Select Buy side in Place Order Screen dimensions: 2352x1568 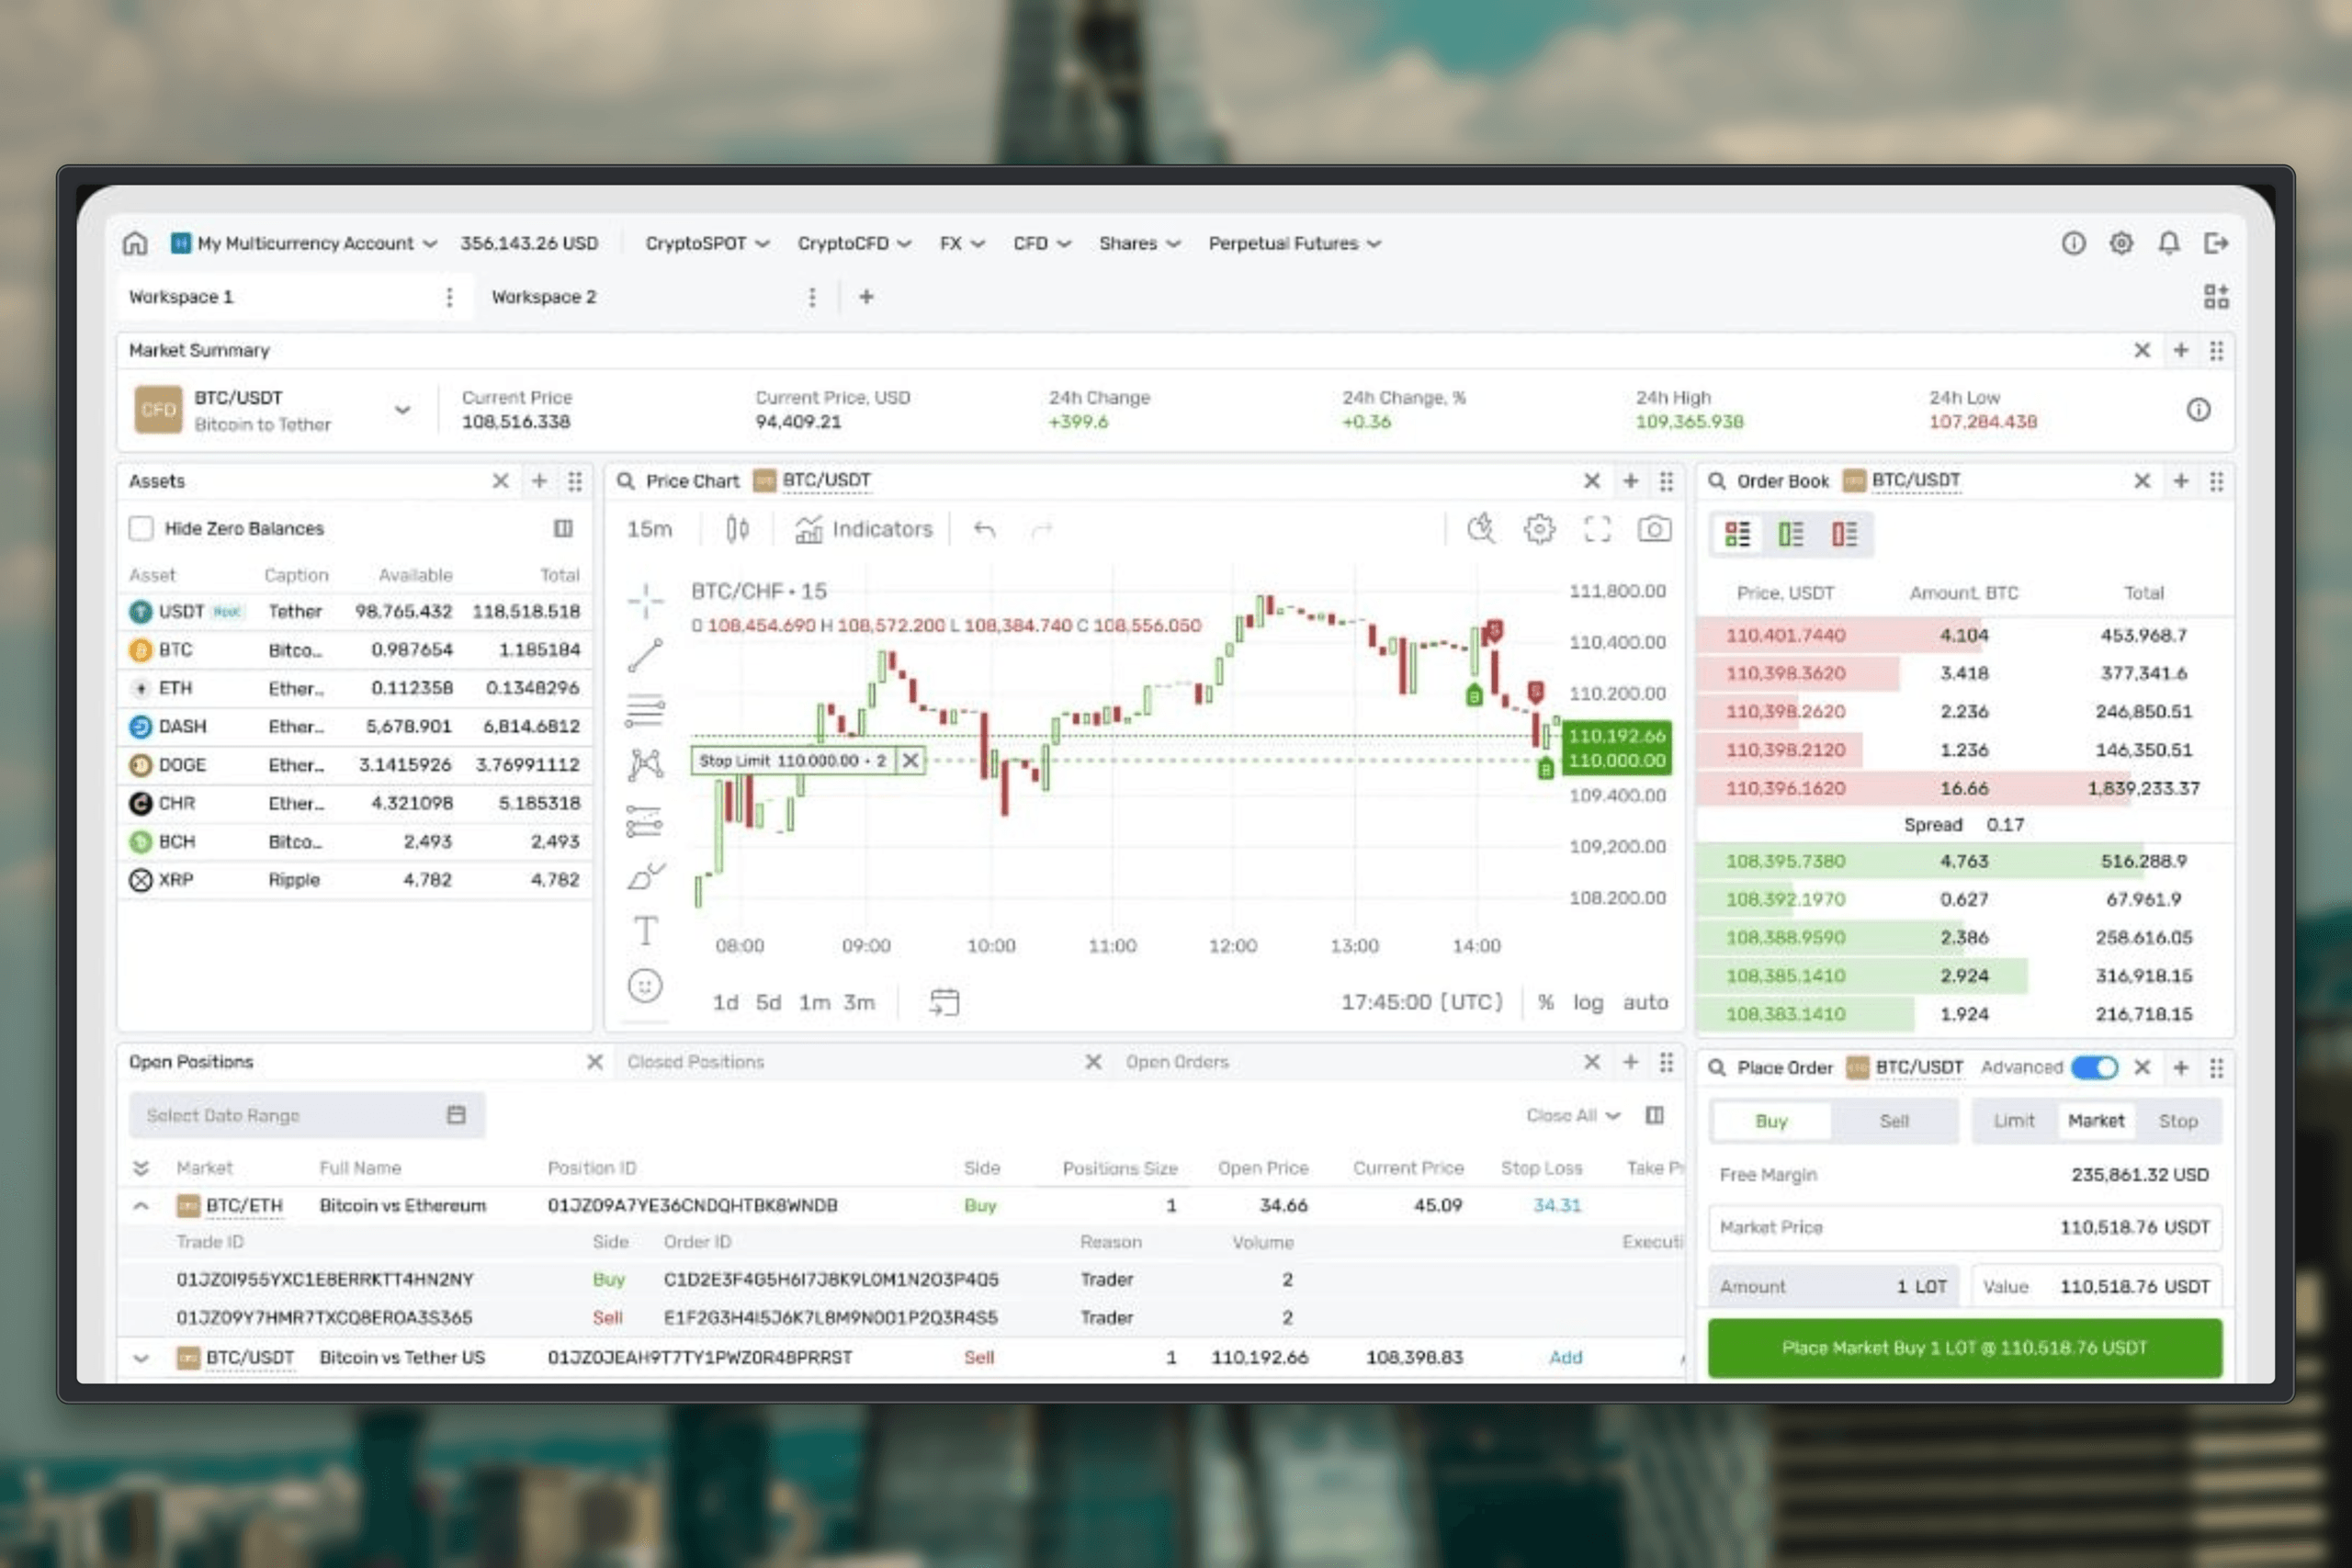[x=1771, y=1121]
